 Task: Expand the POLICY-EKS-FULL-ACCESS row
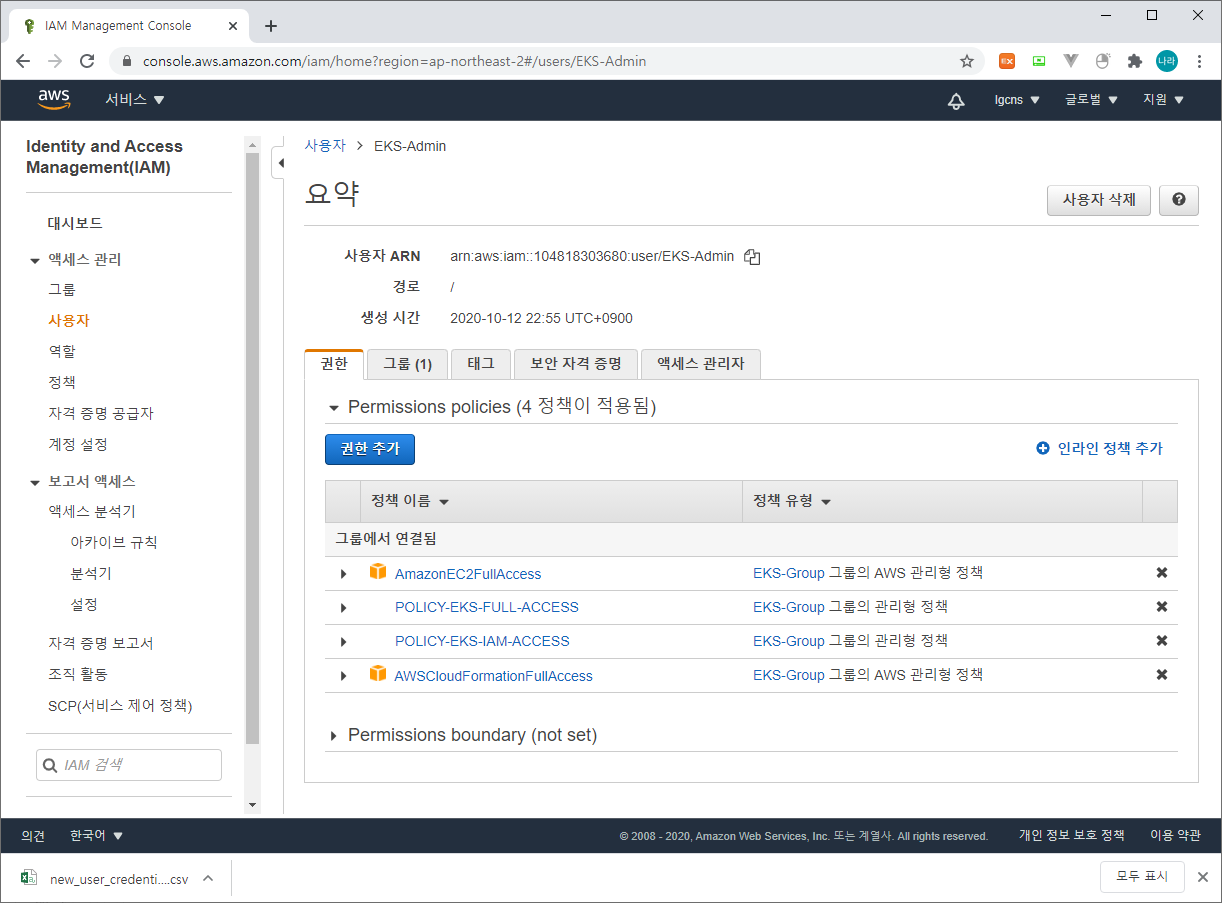[x=343, y=608]
